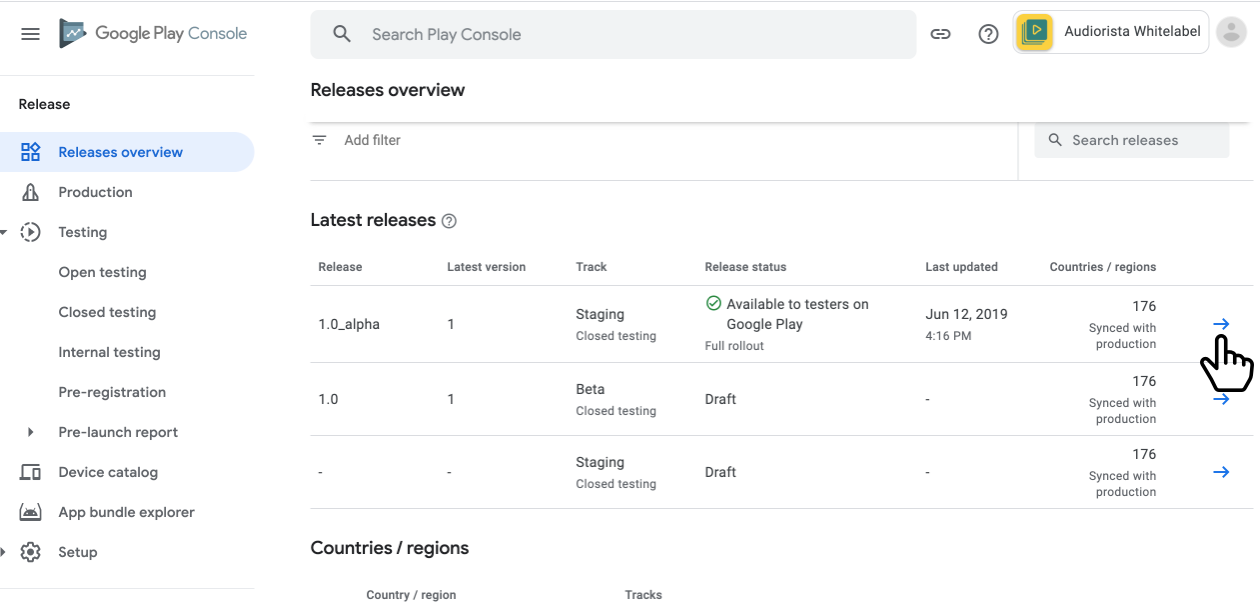Click the green available status checkmark icon
The width and height of the screenshot is (1260, 604).
click(x=713, y=303)
